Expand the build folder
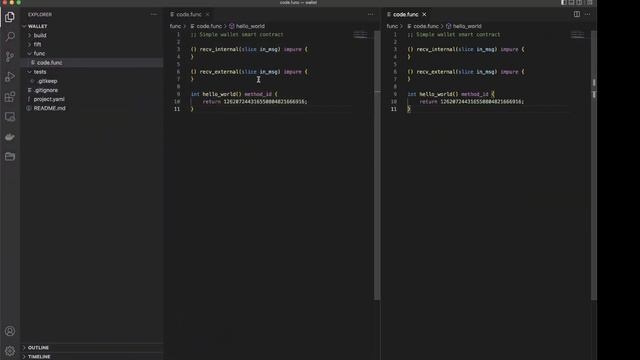The height and width of the screenshot is (360, 640). pos(92,36)
